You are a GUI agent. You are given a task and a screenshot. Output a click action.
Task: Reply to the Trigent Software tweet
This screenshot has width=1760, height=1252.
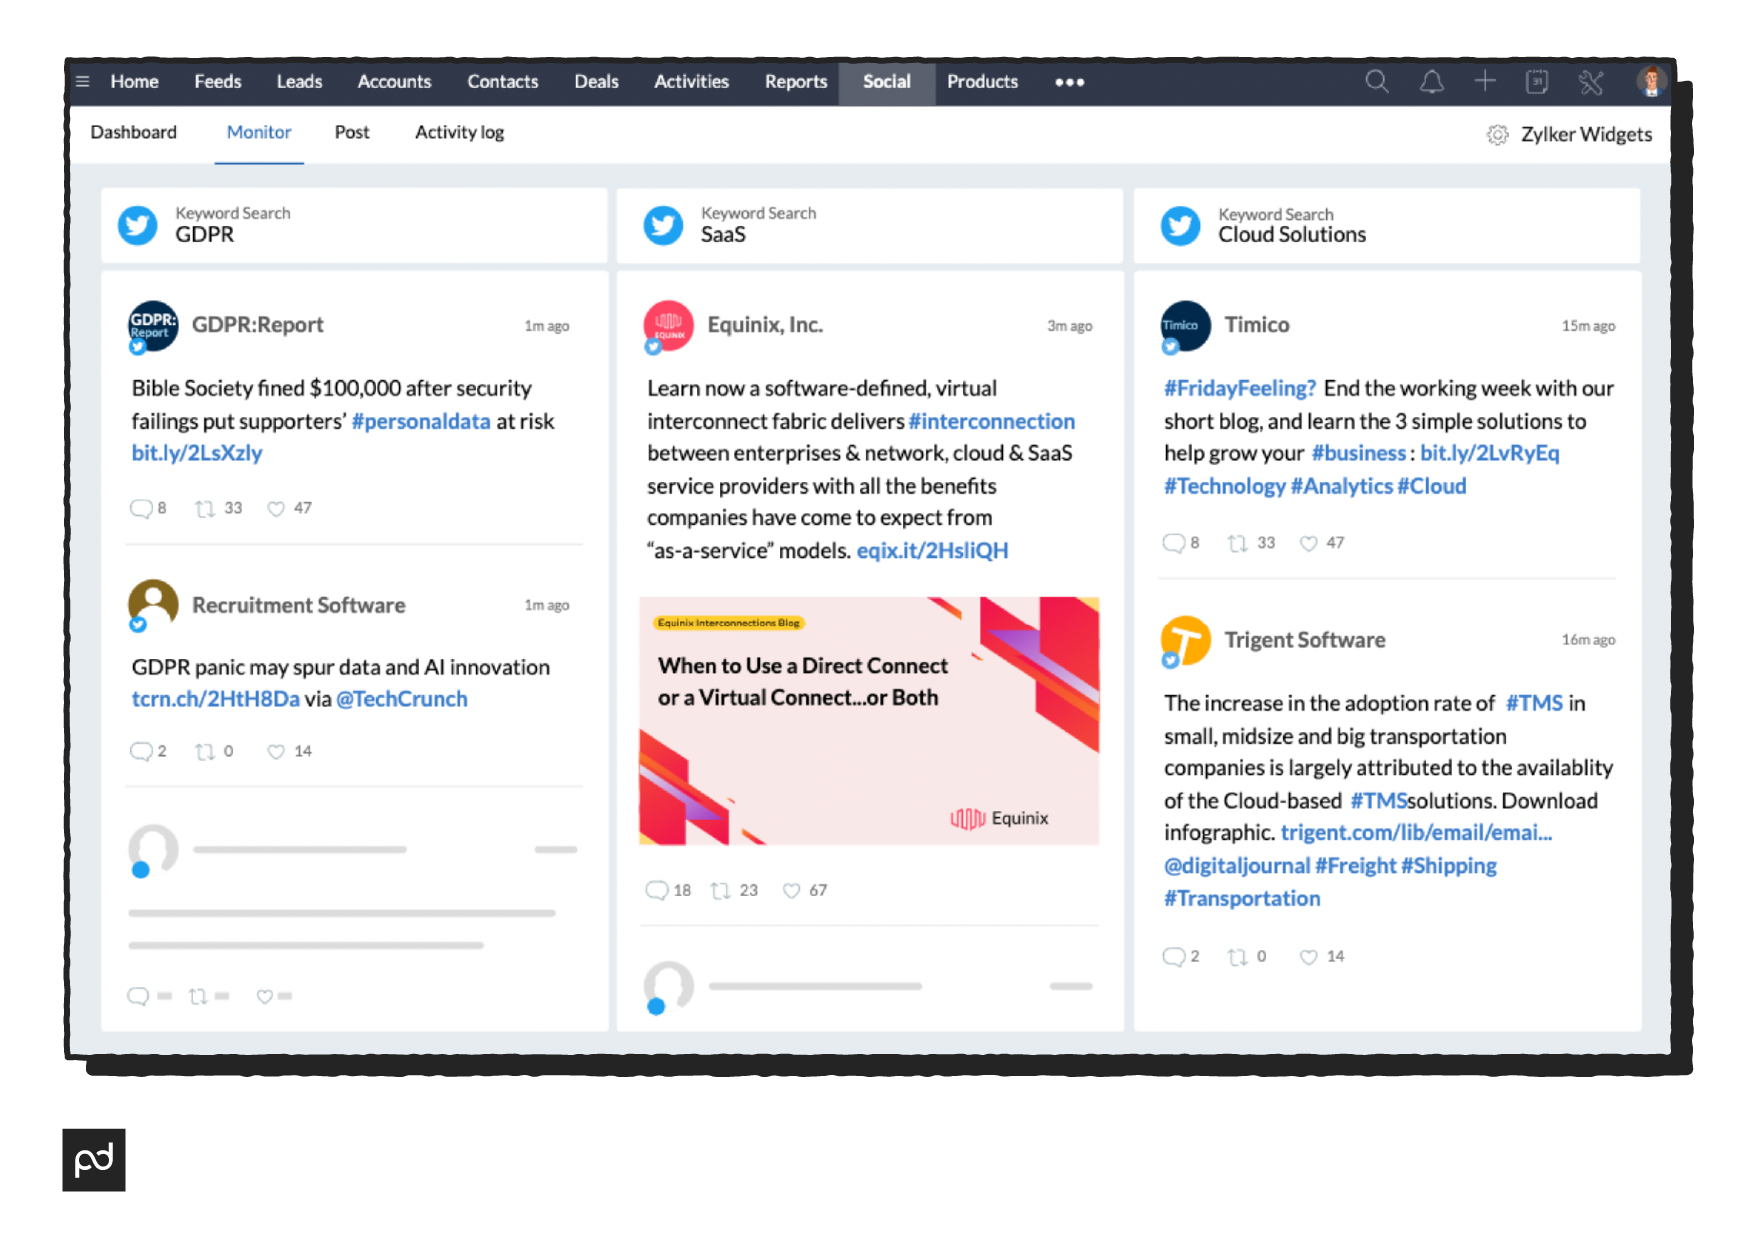[1174, 957]
